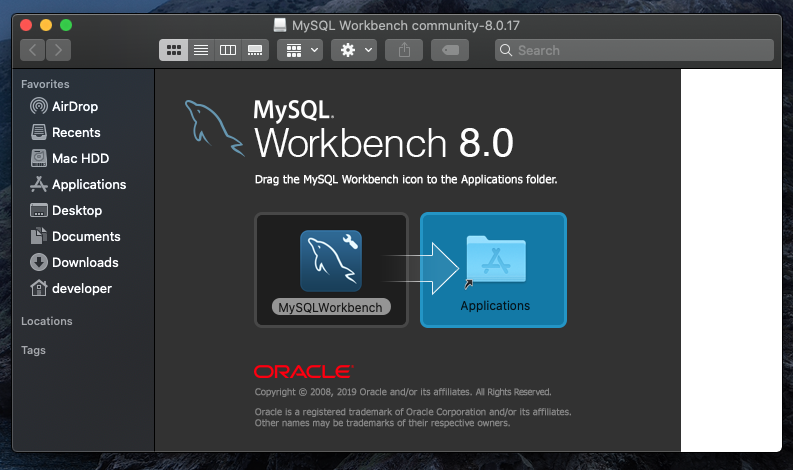Switch to column view

tap(228, 50)
